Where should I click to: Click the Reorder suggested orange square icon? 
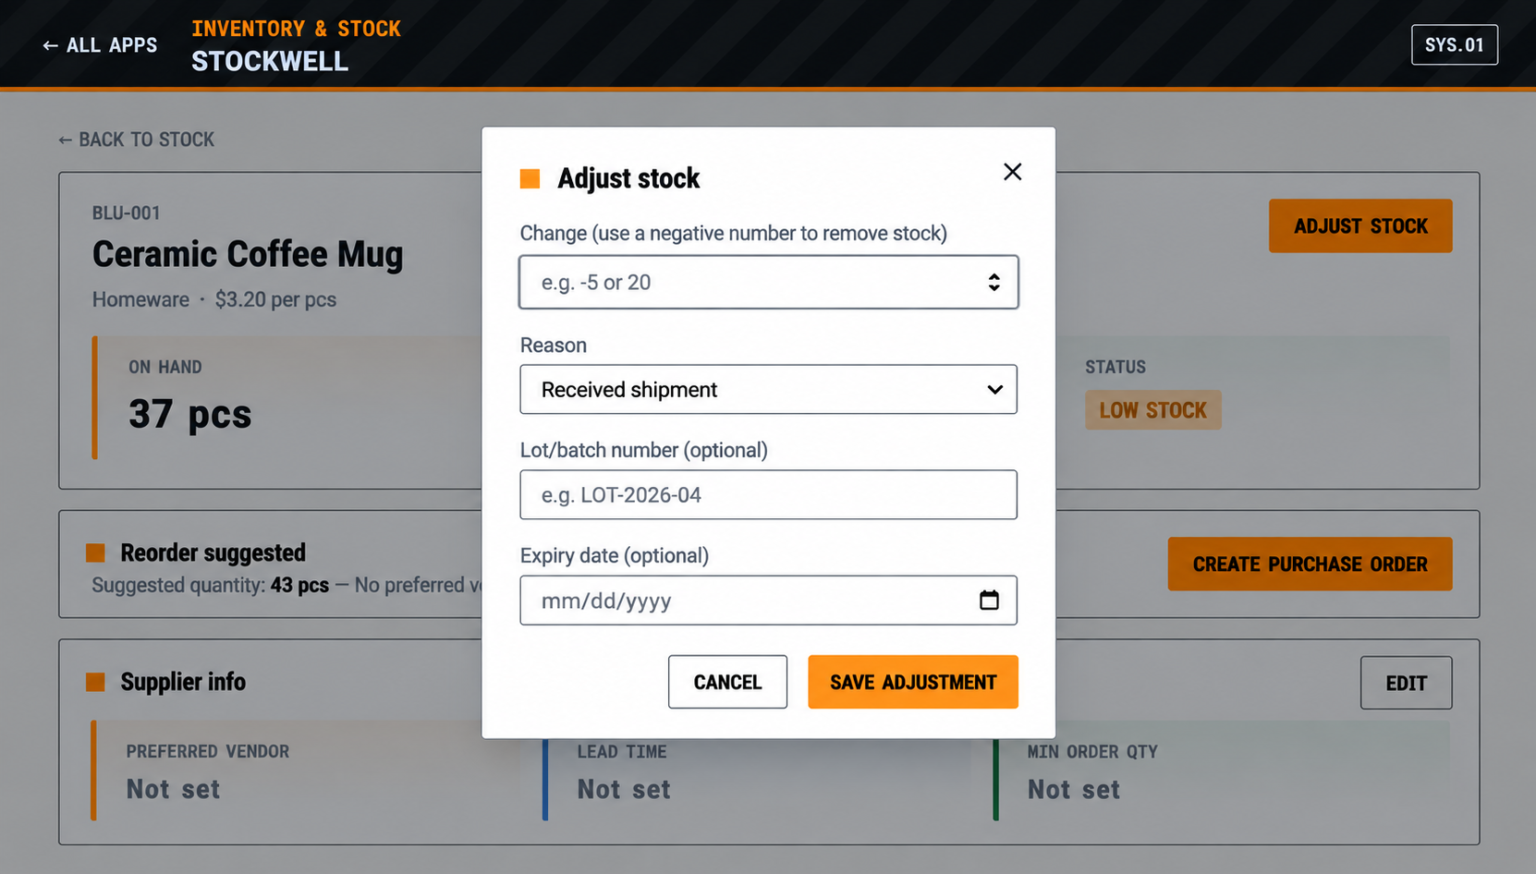tap(96, 553)
